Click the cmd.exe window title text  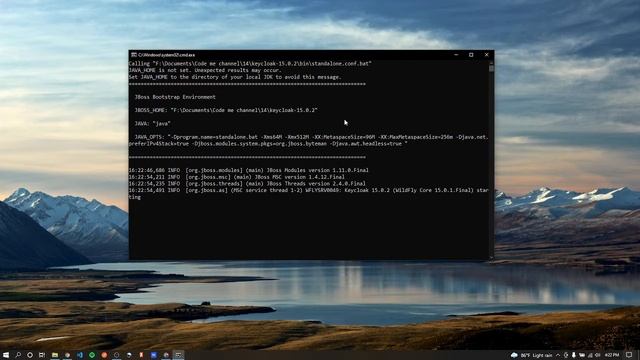[x=167, y=55]
